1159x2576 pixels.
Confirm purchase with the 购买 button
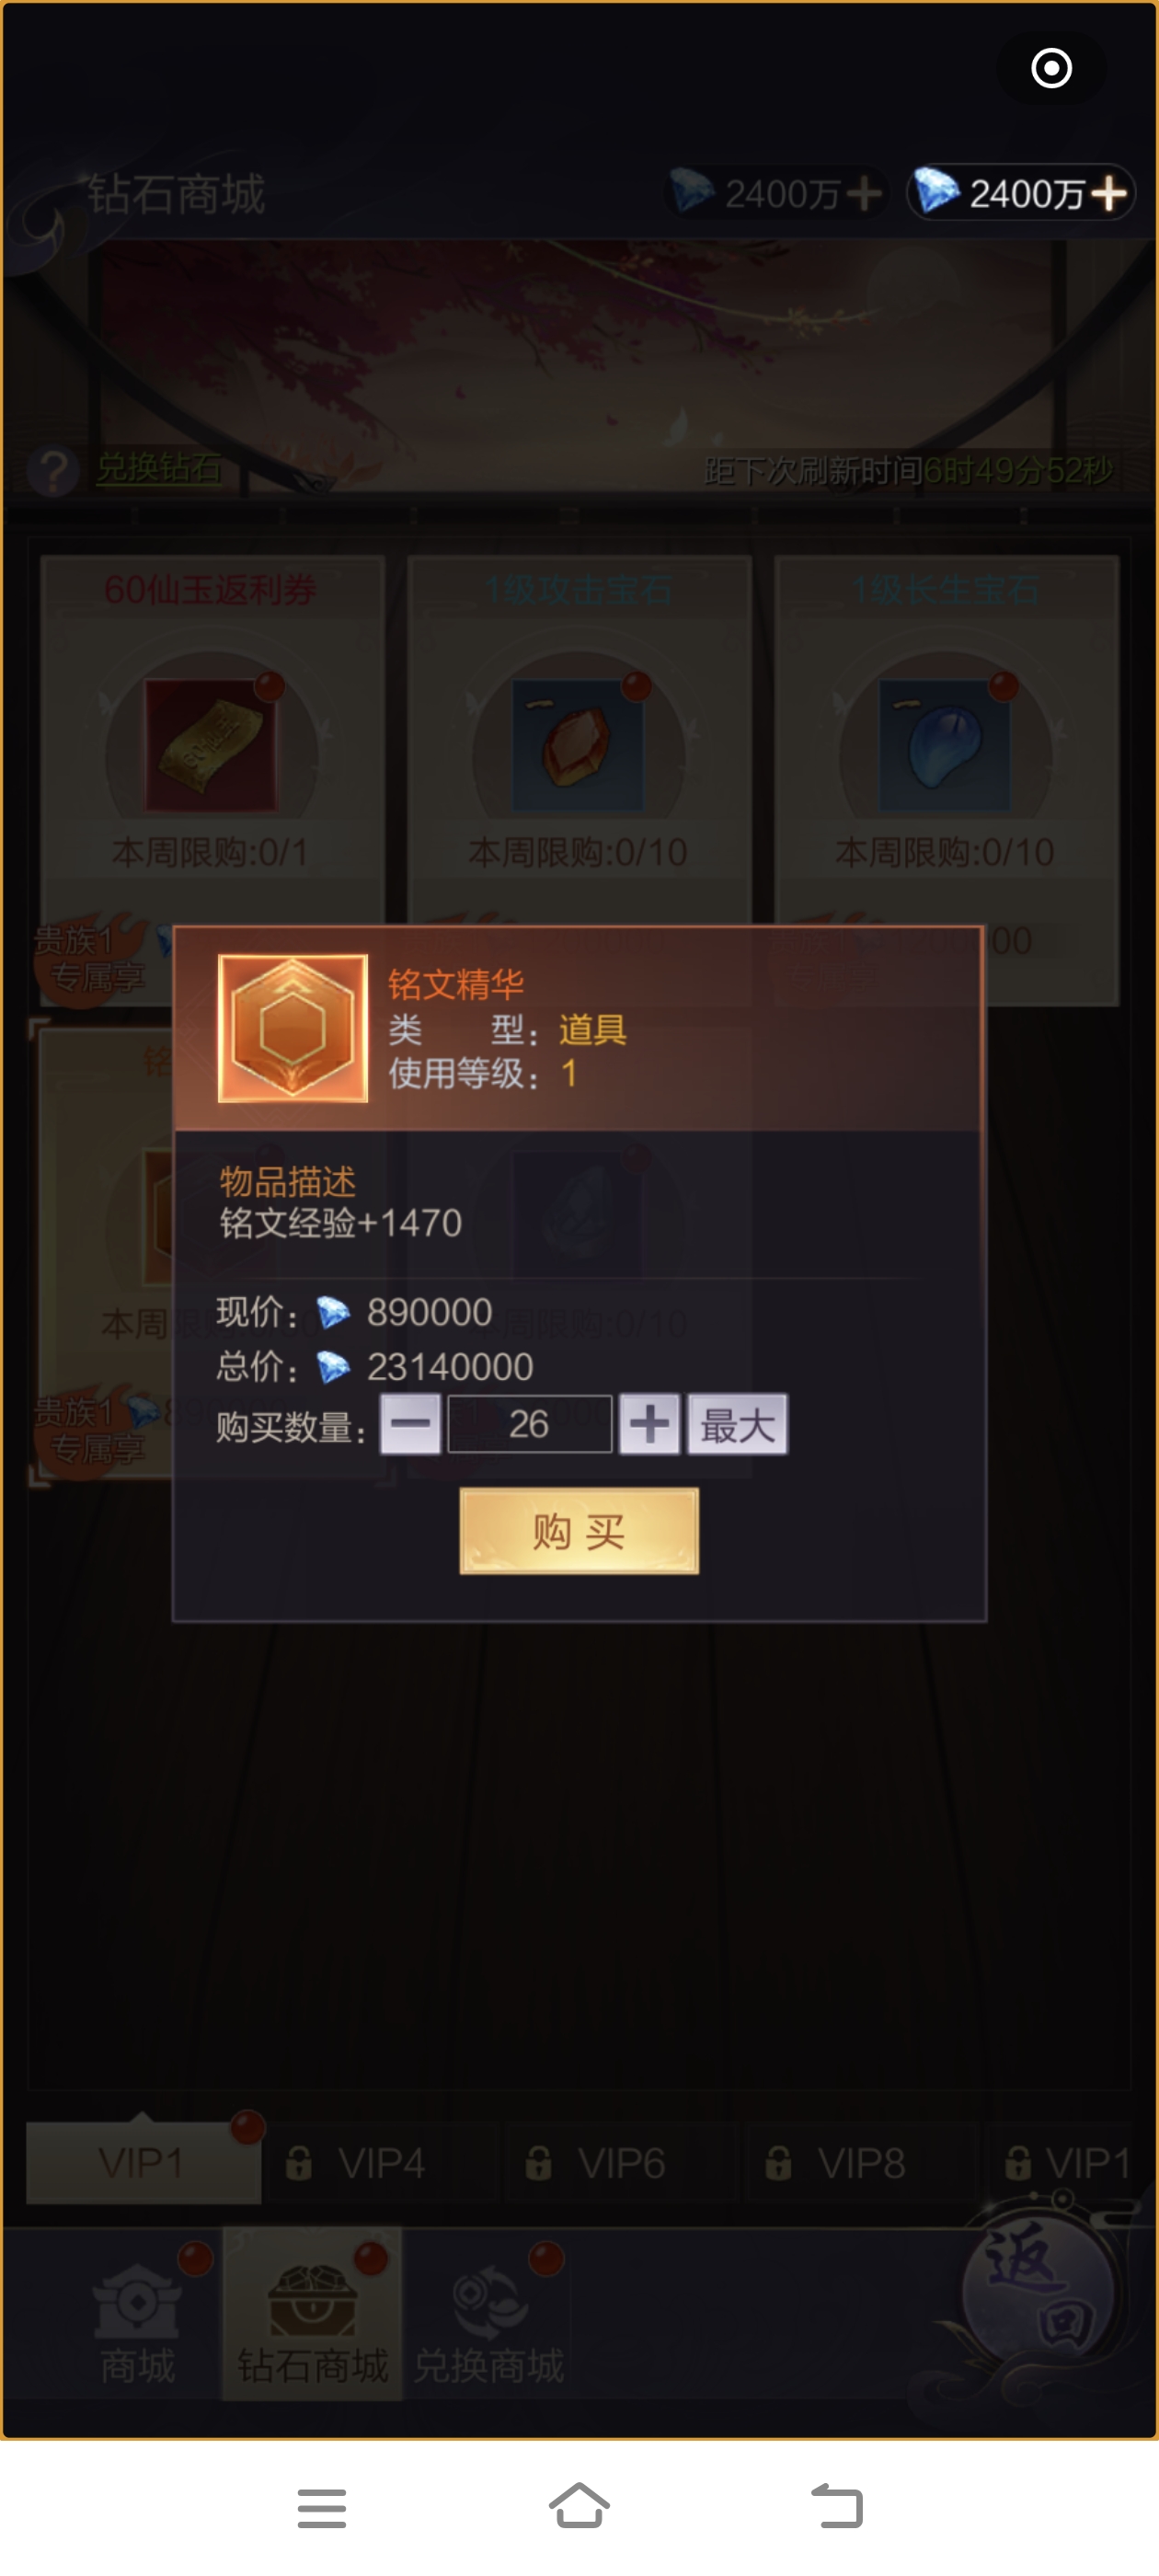pyautogui.click(x=579, y=1531)
